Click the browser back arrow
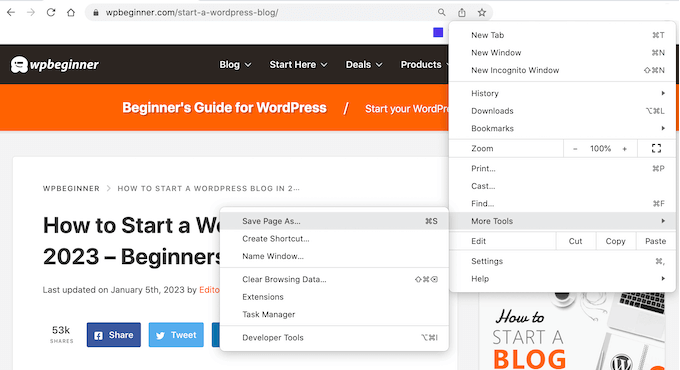The width and height of the screenshot is (680, 370). pos(11,13)
